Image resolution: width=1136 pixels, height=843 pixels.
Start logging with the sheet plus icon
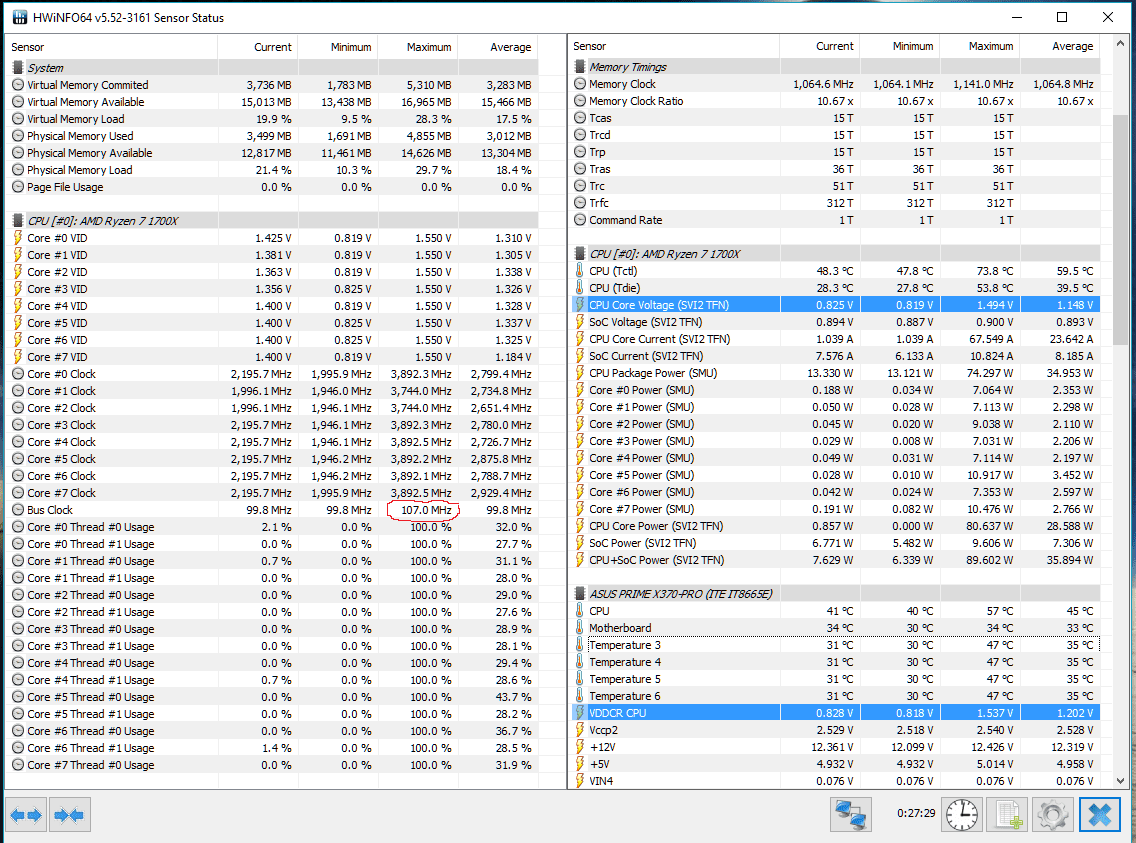point(1008,815)
